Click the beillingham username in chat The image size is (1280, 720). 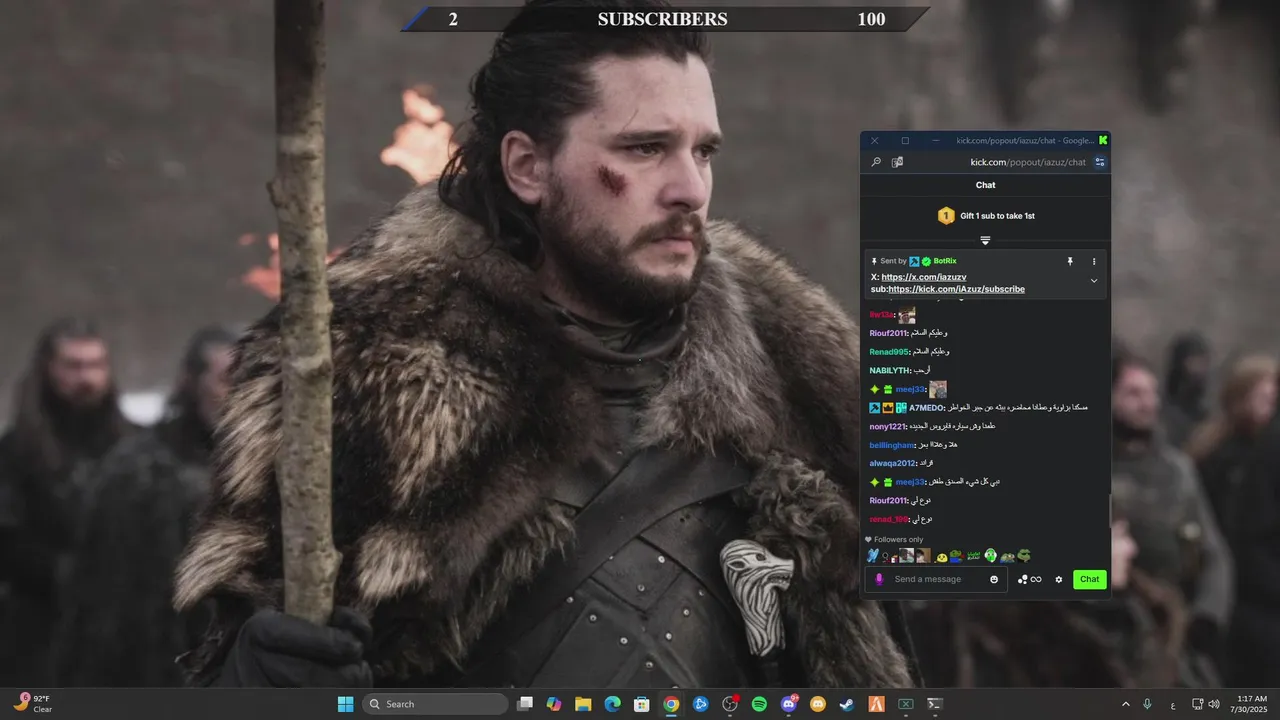pos(892,445)
